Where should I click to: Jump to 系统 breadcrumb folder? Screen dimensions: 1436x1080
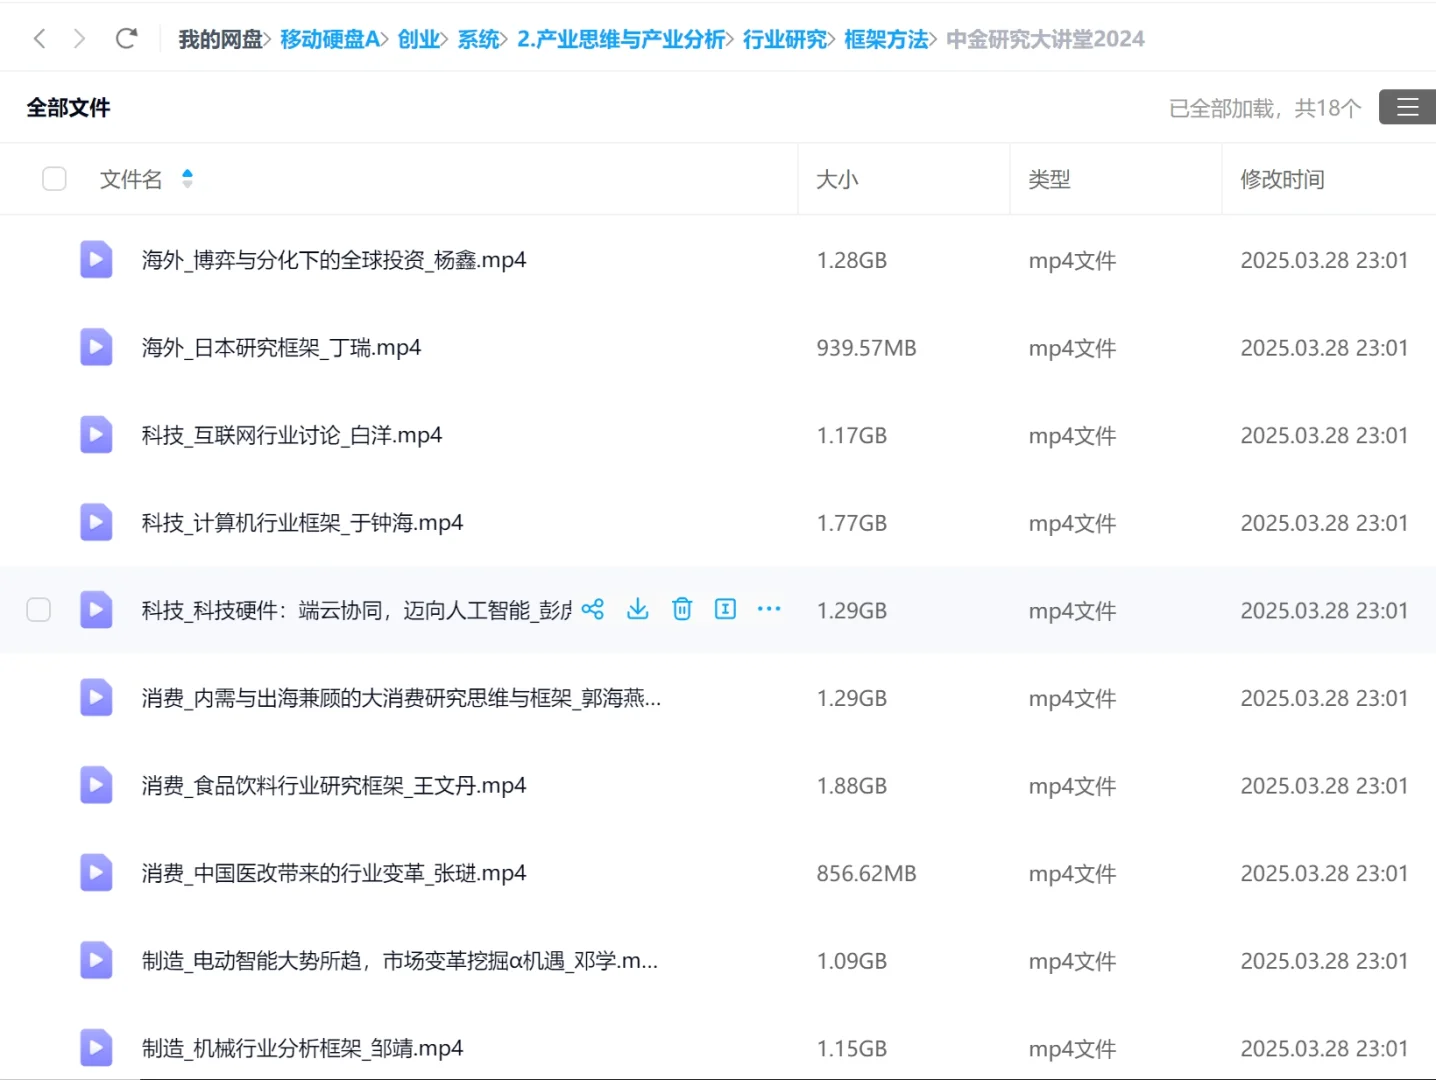478,39
